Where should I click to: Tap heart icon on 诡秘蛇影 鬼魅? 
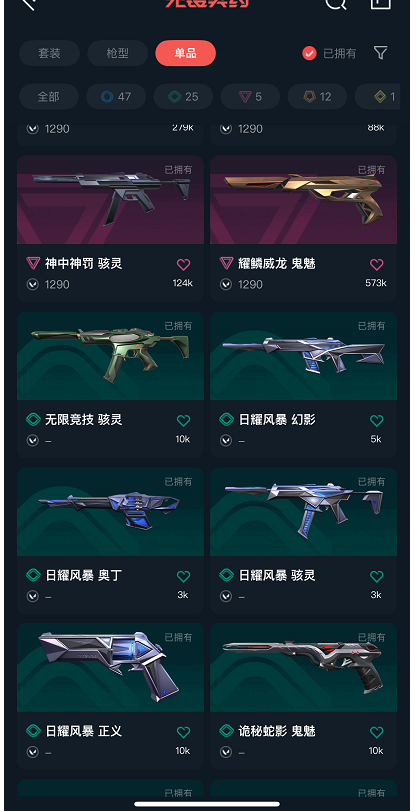pyautogui.click(x=377, y=732)
